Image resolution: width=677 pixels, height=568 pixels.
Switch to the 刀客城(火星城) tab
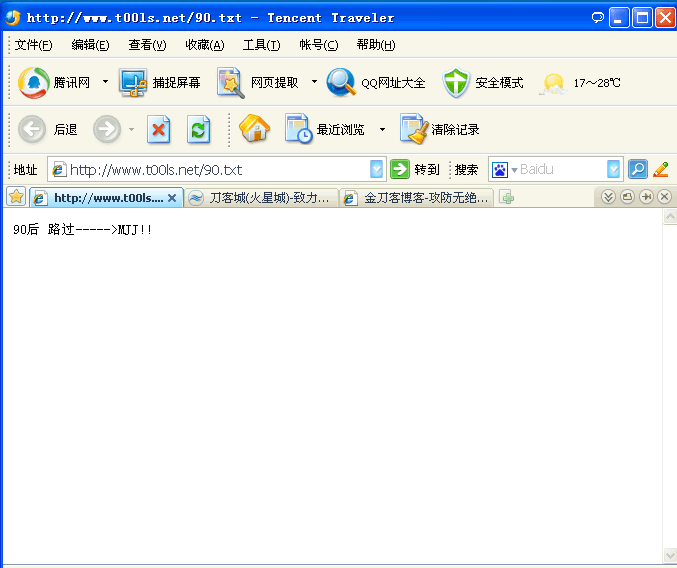tap(261, 198)
